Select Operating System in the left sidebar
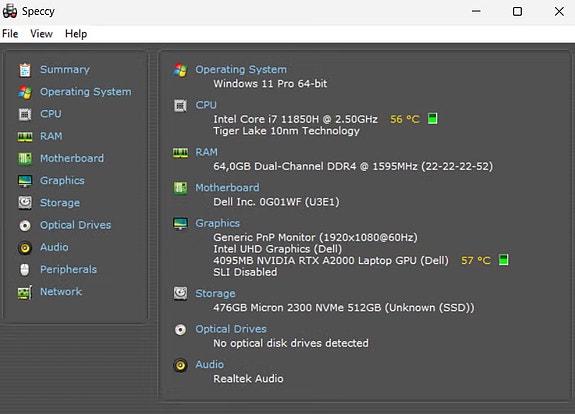The width and height of the screenshot is (575, 414). click(85, 92)
